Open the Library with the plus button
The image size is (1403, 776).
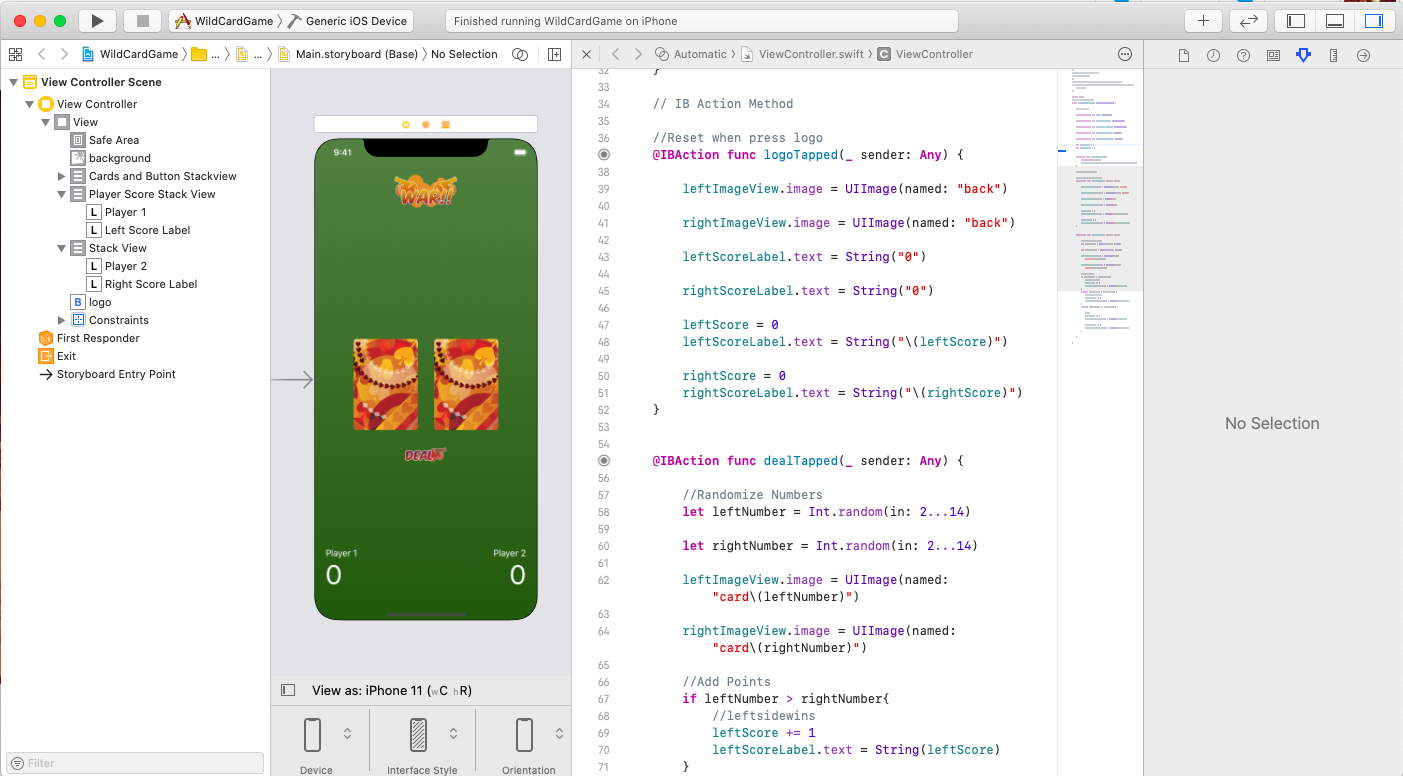click(1203, 21)
